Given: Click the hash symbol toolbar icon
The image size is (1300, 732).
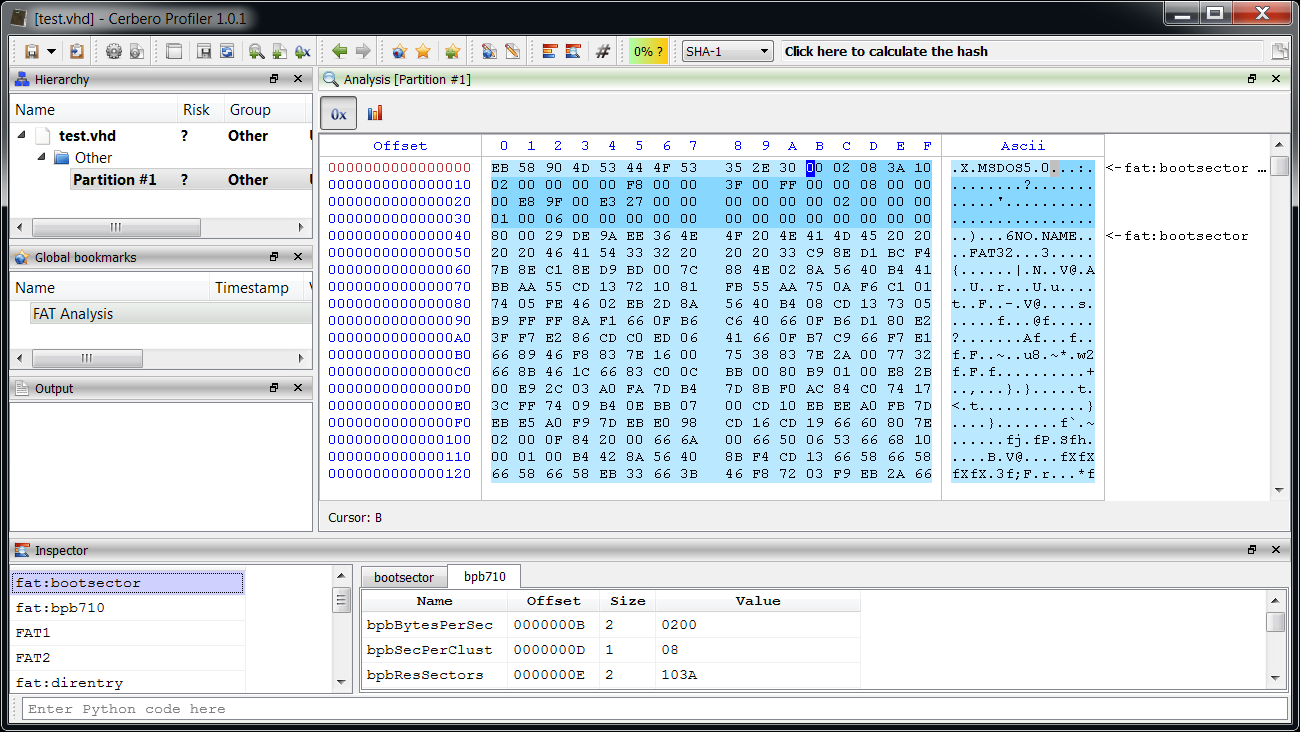Looking at the screenshot, I should tap(602, 51).
